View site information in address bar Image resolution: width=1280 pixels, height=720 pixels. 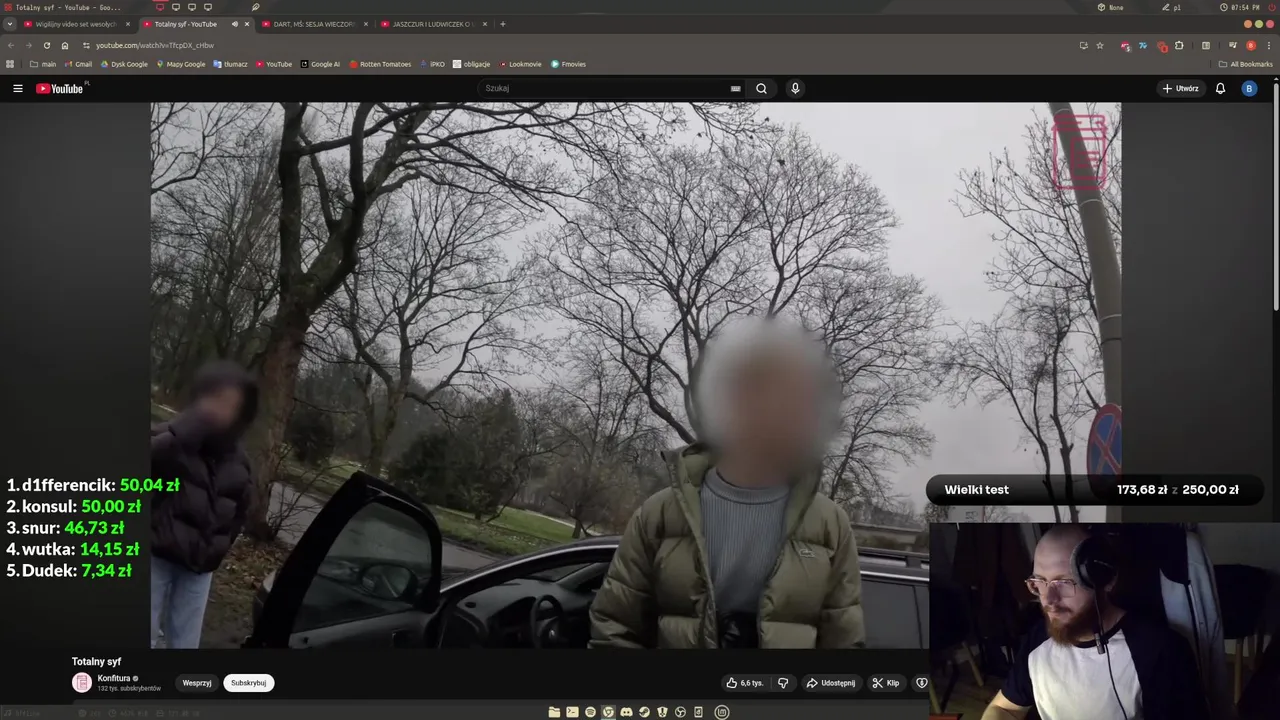[x=86, y=45]
